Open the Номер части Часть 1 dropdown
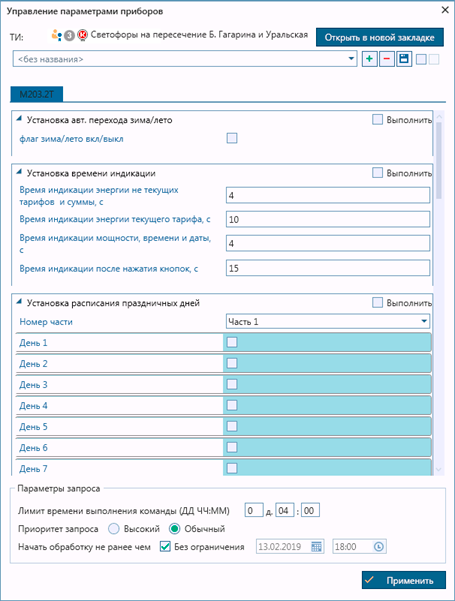The height and width of the screenshot is (601, 455). [x=328, y=321]
